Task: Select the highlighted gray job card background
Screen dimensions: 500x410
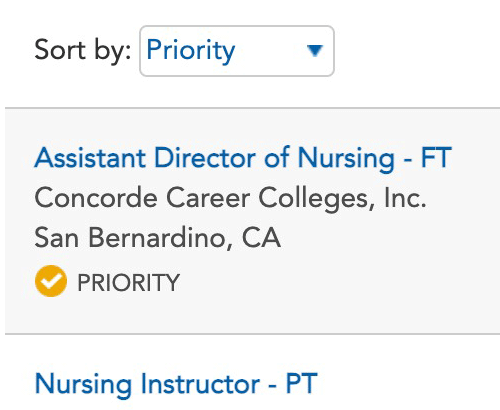Action: [252, 221]
